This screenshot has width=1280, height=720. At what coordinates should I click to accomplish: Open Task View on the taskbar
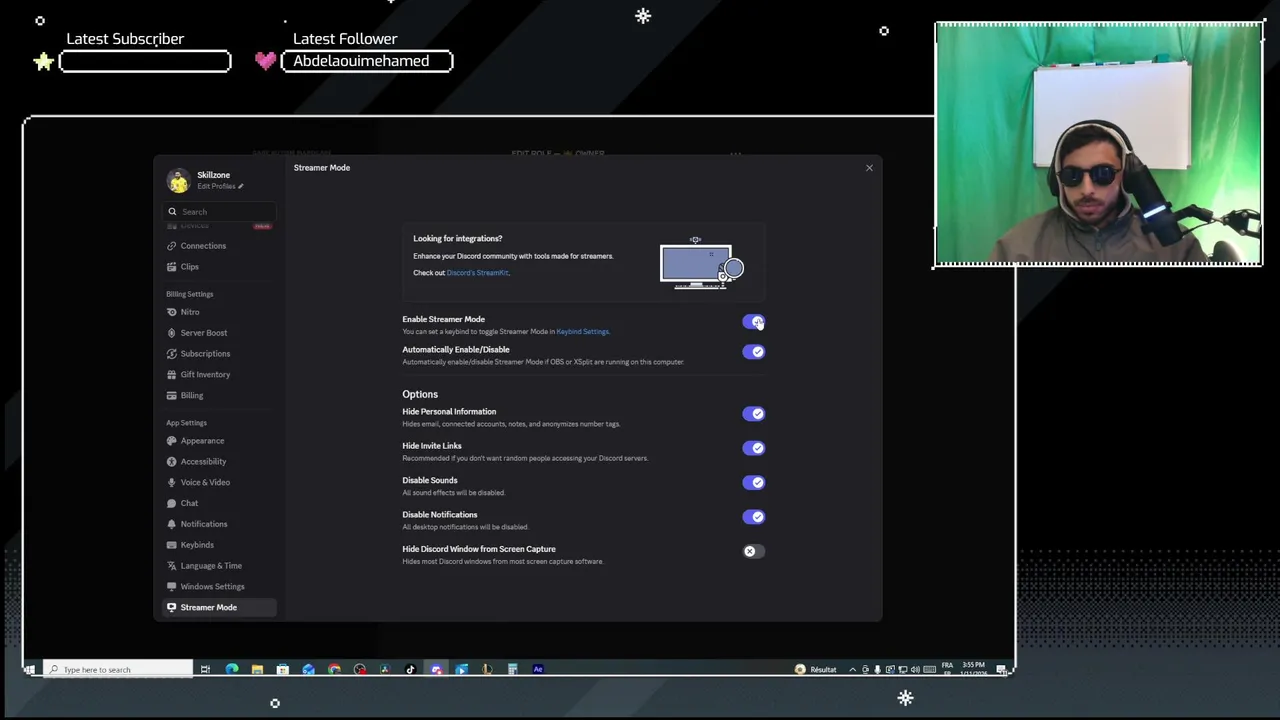coord(205,669)
